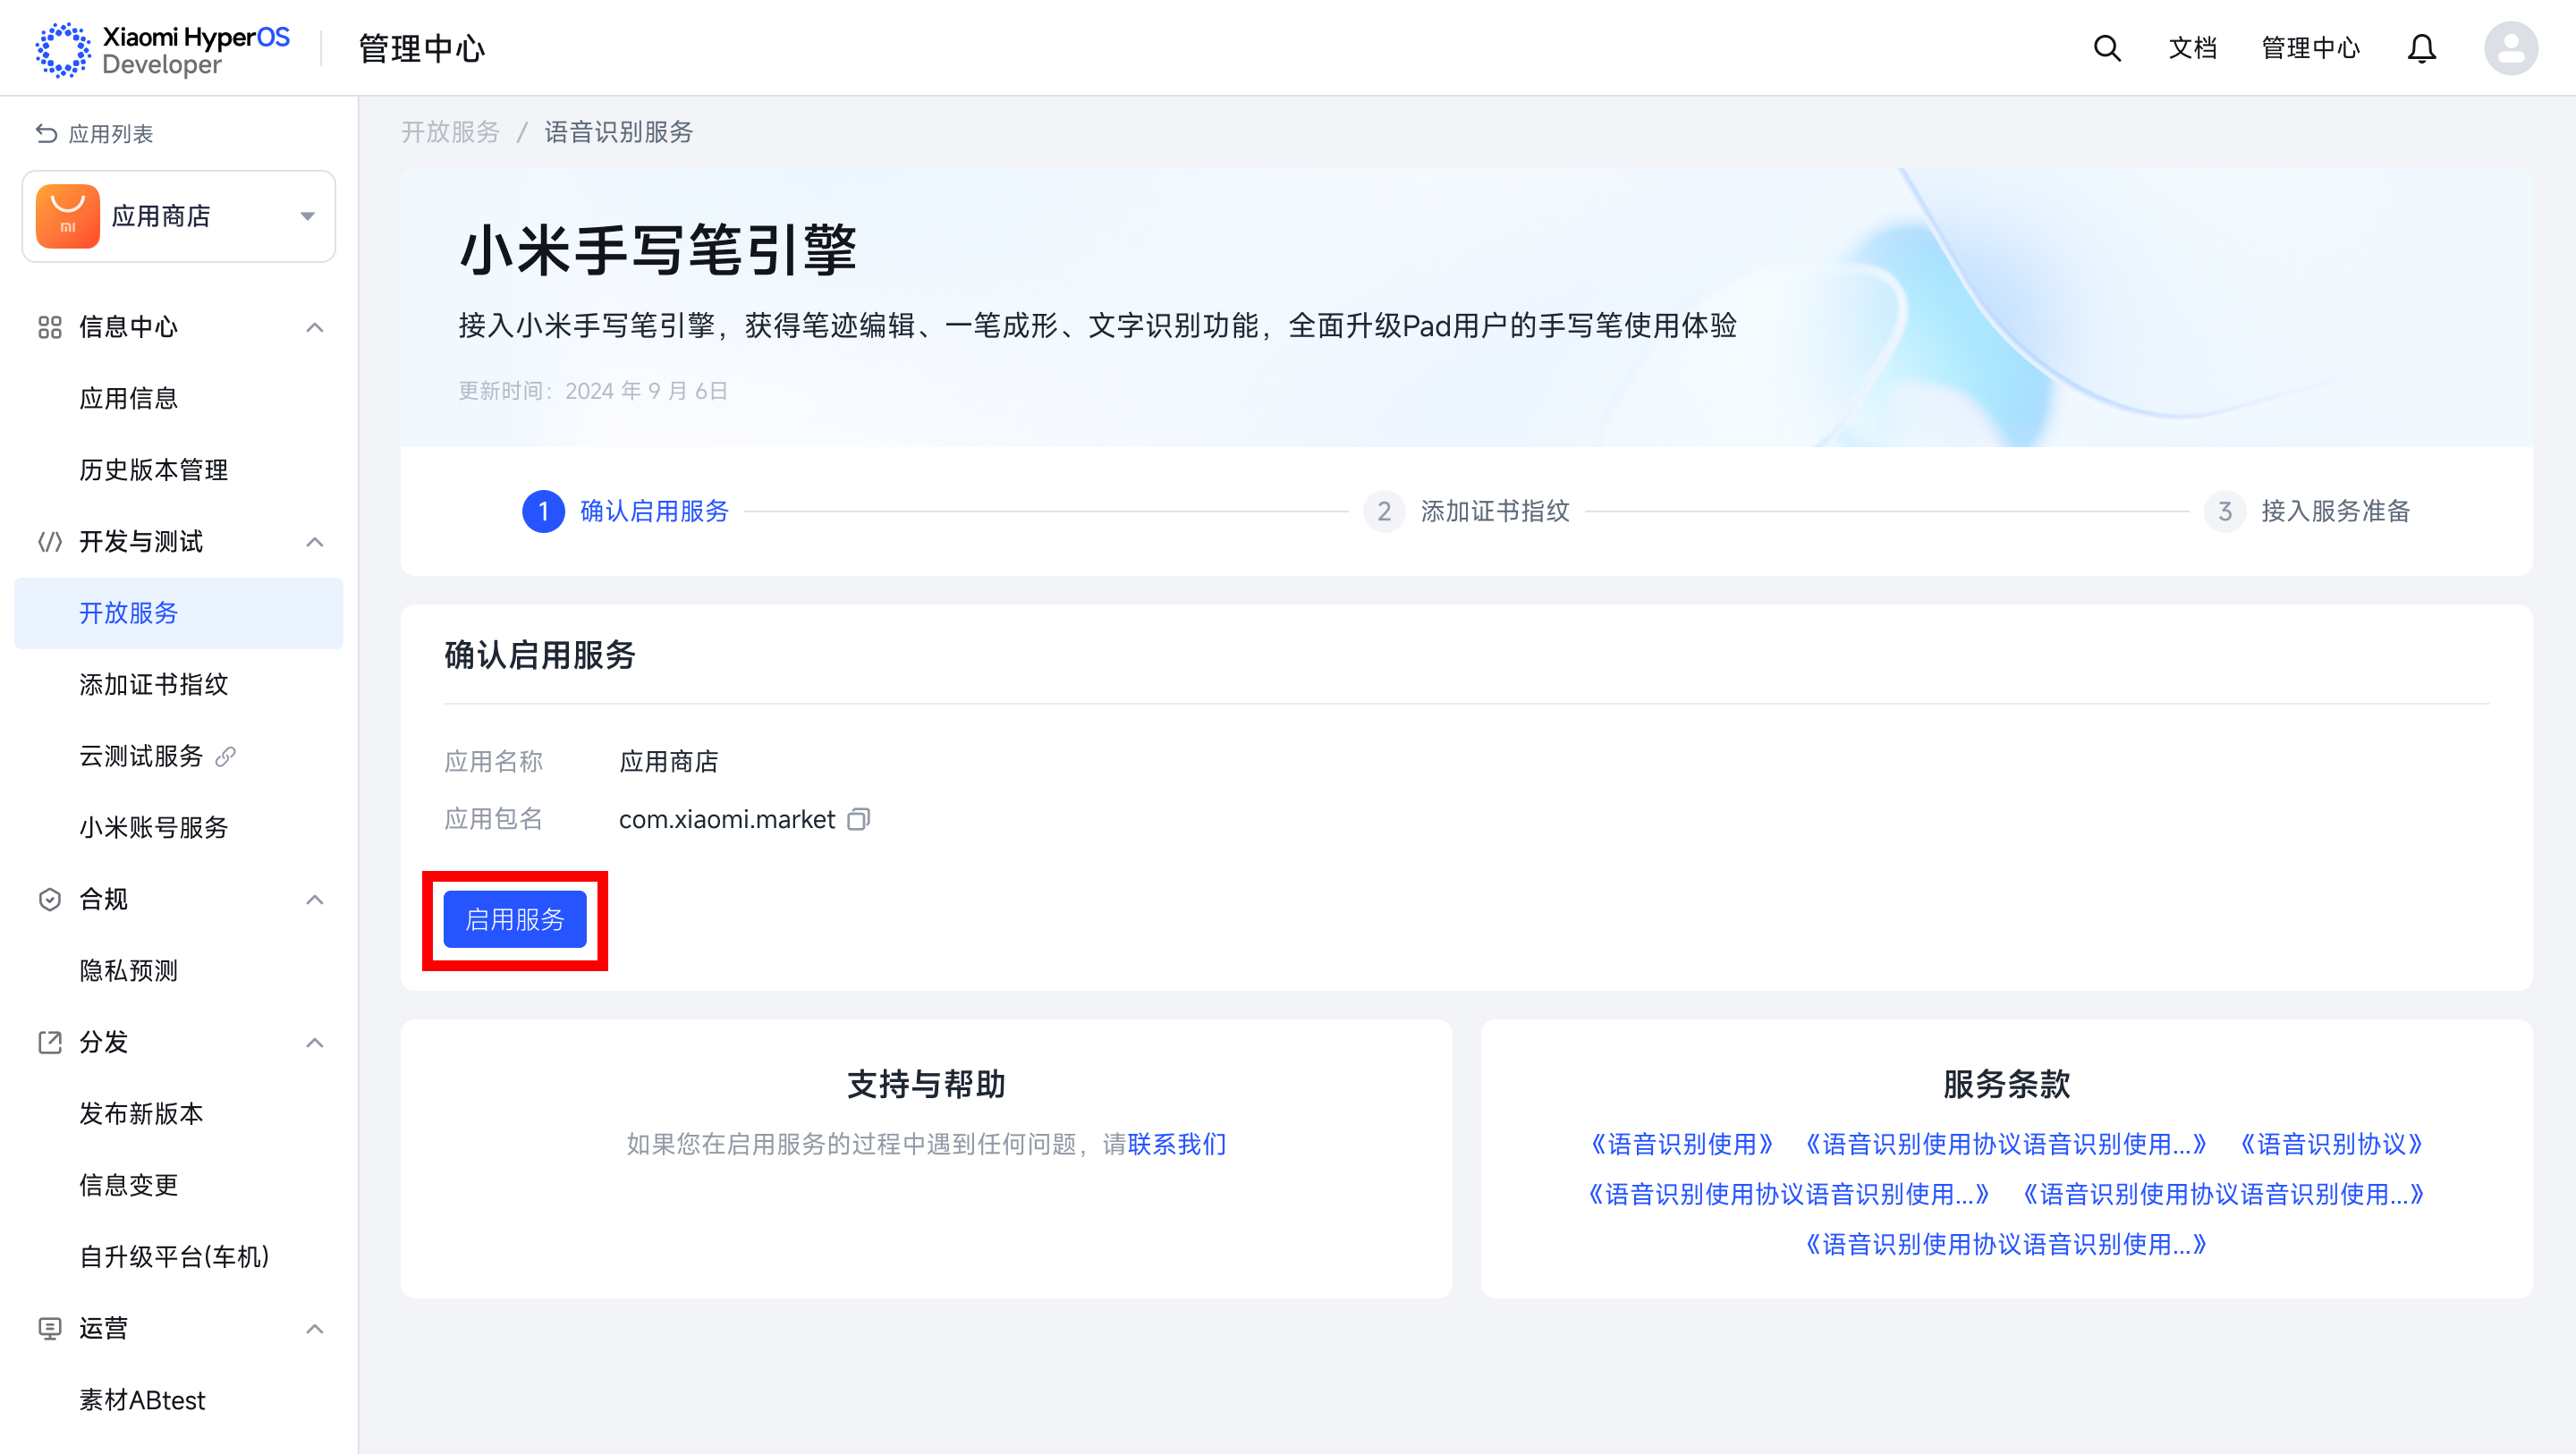Click the 管理中心 title beside the logo
The height and width of the screenshot is (1454, 2576).
(x=421, y=49)
